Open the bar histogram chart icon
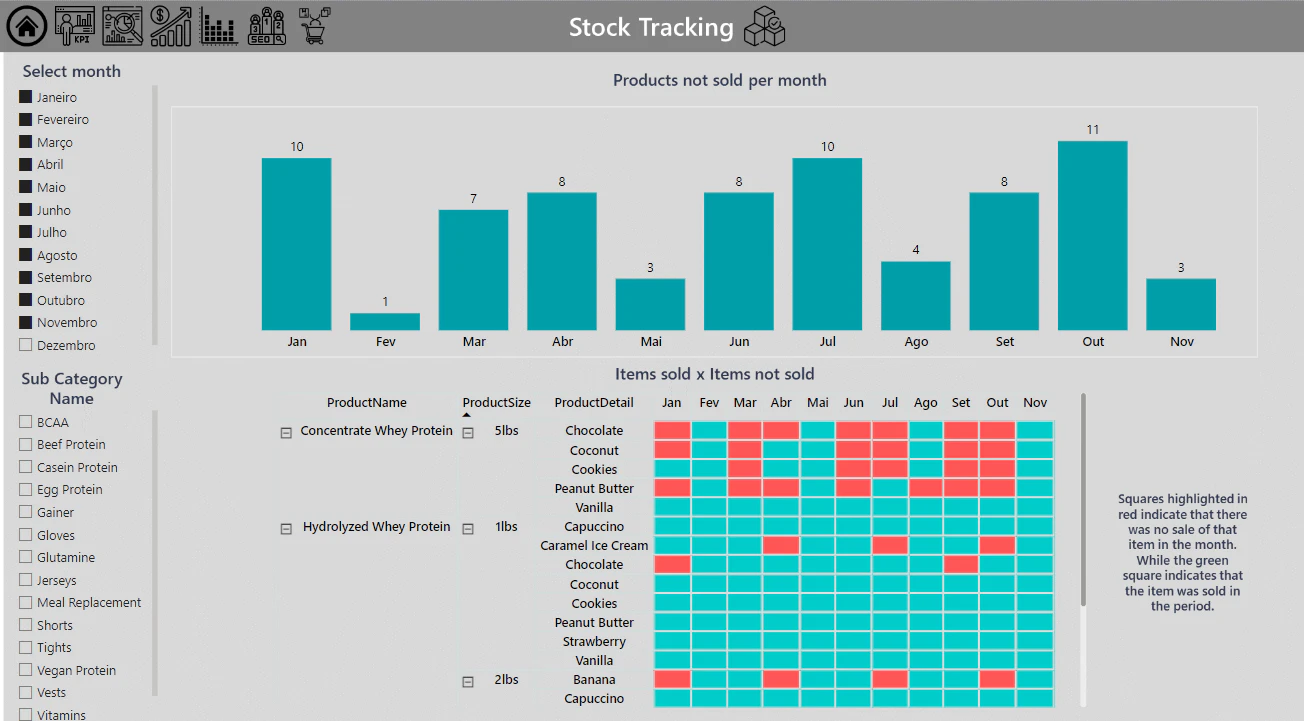 click(x=219, y=27)
